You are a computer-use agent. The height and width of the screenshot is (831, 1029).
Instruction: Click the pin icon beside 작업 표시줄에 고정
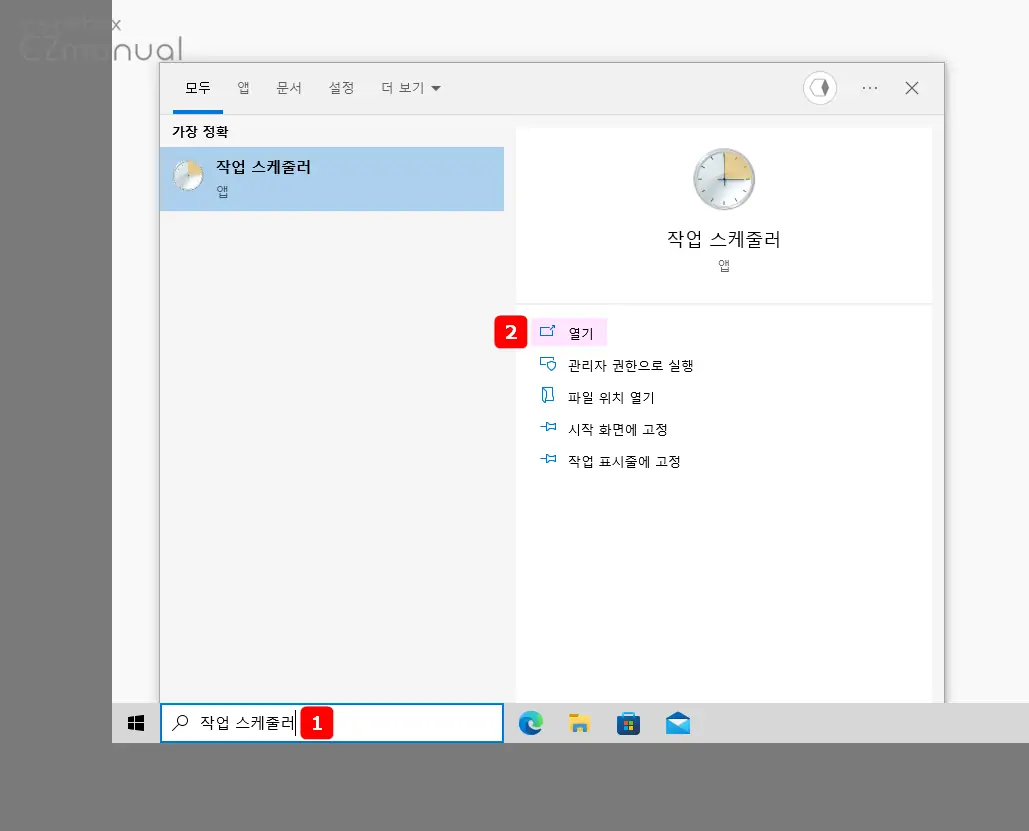[x=548, y=459]
